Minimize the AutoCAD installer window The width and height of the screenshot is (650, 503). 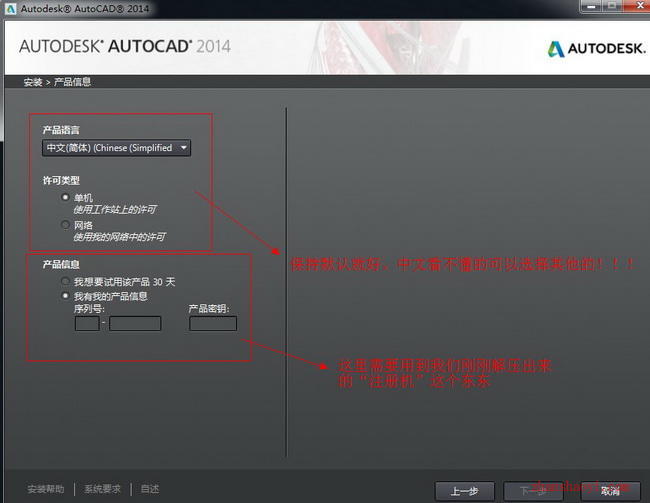pos(592,6)
